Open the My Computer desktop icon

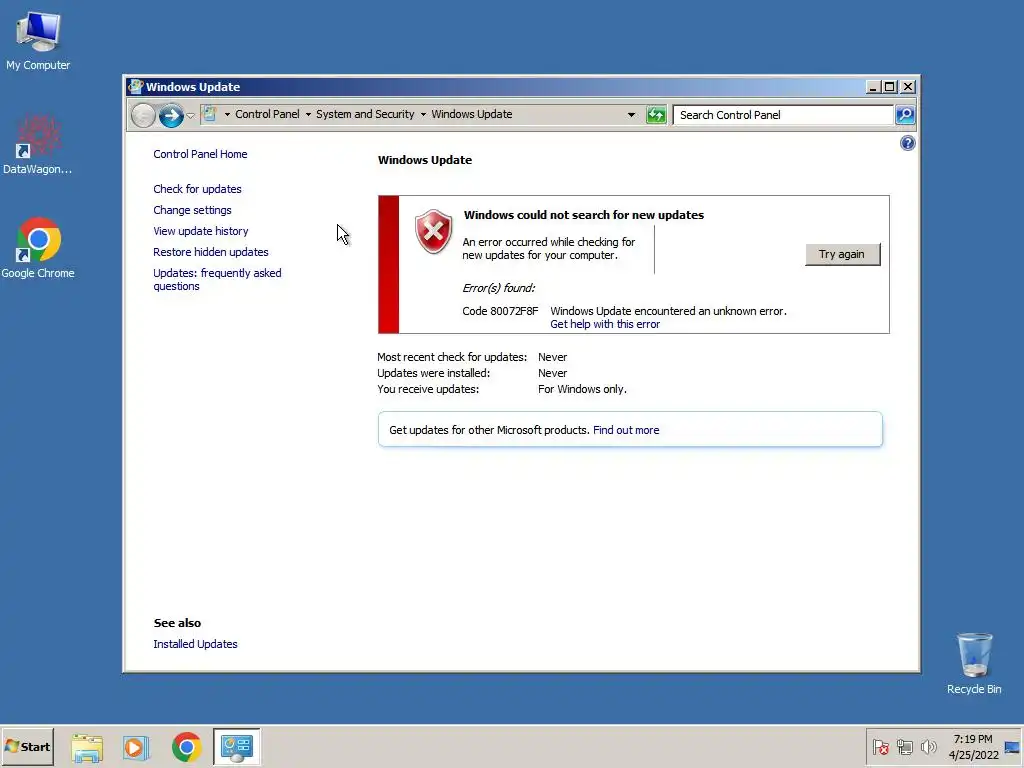(x=38, y=40)
